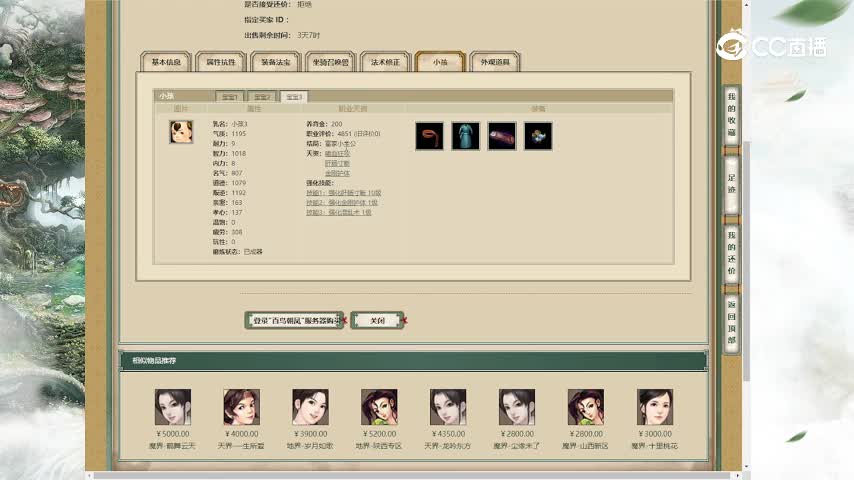The height and width of the screenshot is (480, 854).
Task: Click the page's vertical scrollbar
Action: (x=747, y=262)
